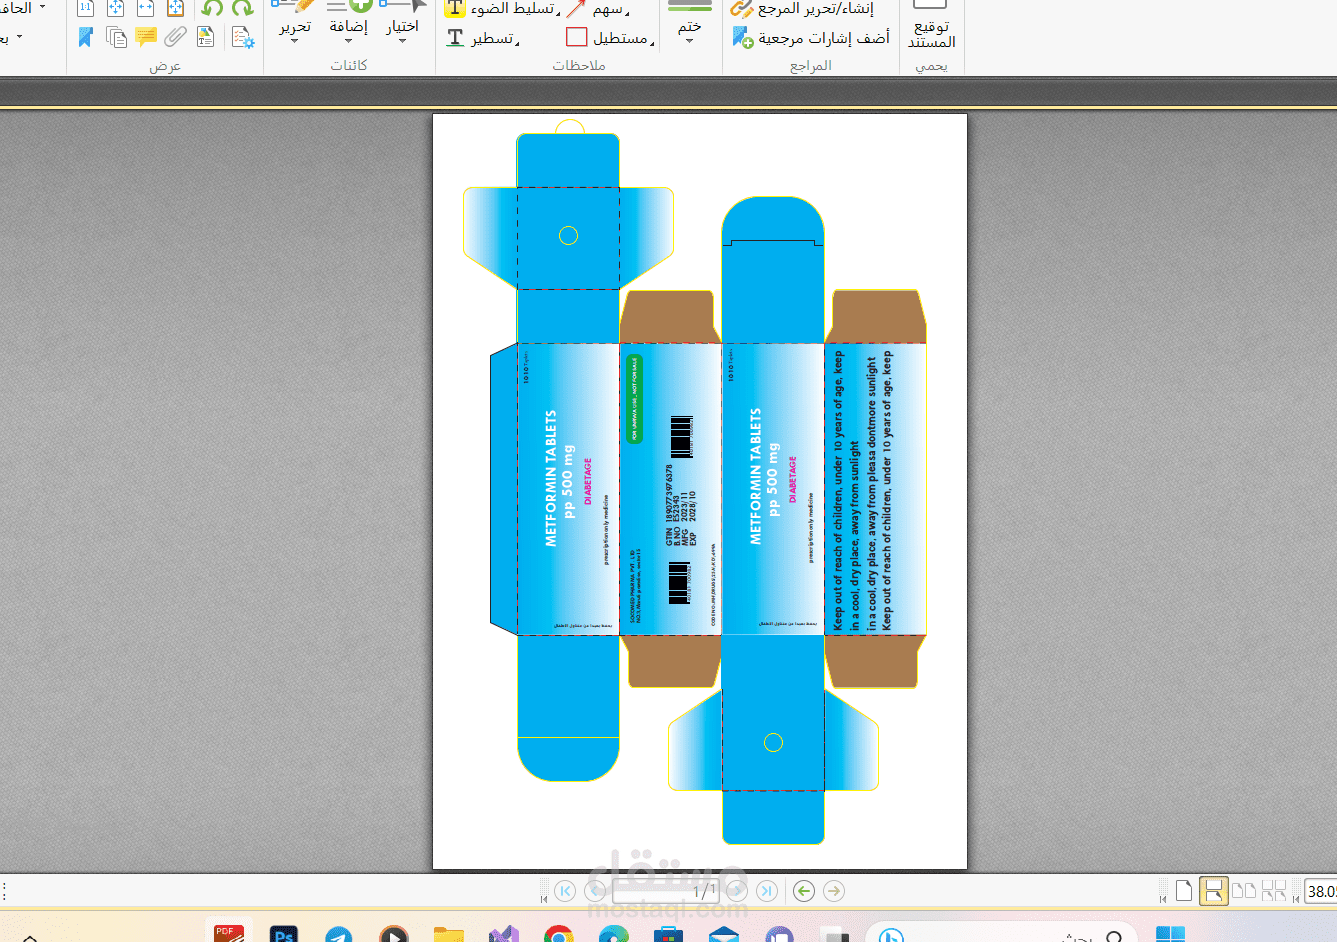Viewport: 1337px width, 942px height.
Task: Click the Fit Page view icon
Action: 115,8
